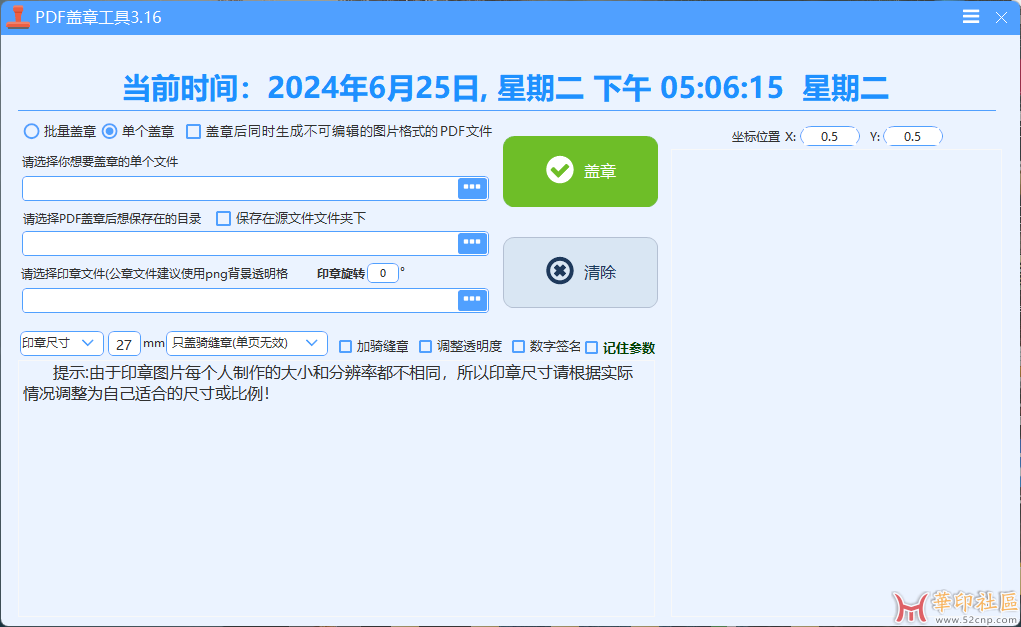The width and height of the screenshot is (1021, 627).
Task: Click the 印章旋转 angle input field
Action: pos(382,273)
